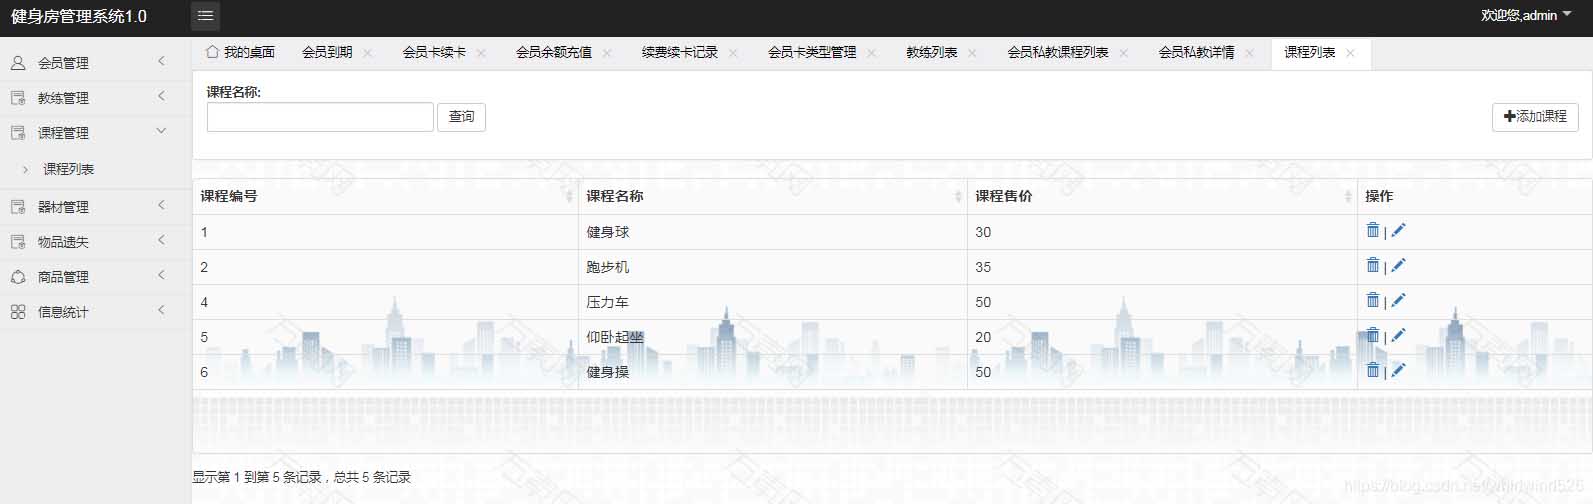Select the 仰卧起坐 course name cell

[772, 337]
